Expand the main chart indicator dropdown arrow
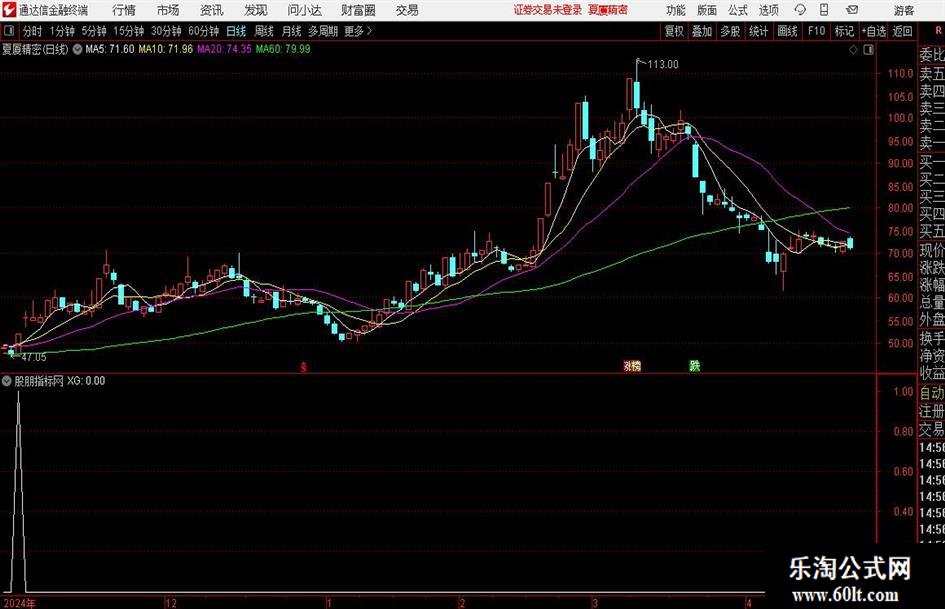Viewport: 945px width, 609px height. coord(77,49)
